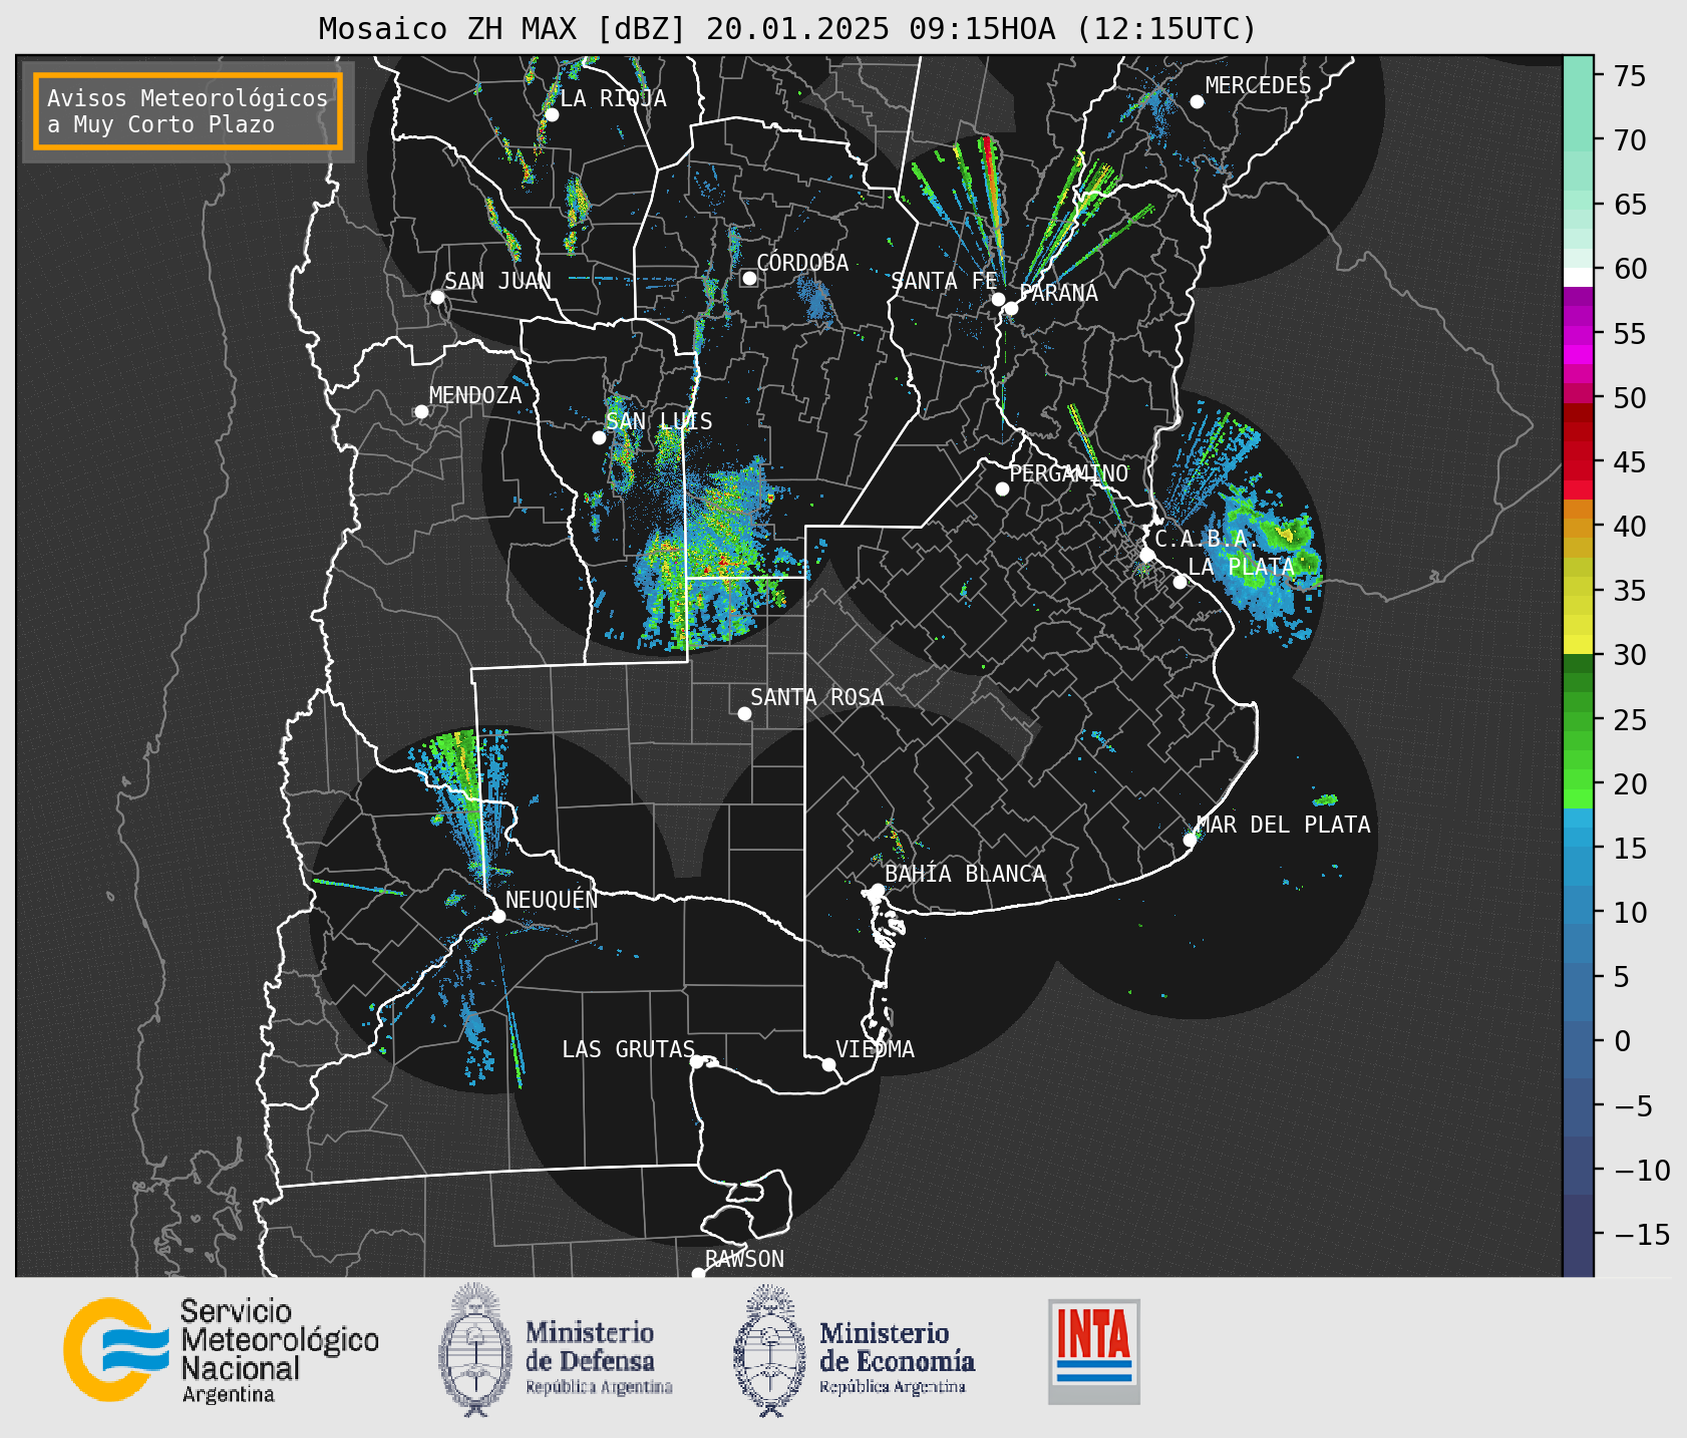This screenshot has height=1438, width=1687.
Task: Click the BAHÍA BLANCA city marker dot
Action: click(877, 890)
